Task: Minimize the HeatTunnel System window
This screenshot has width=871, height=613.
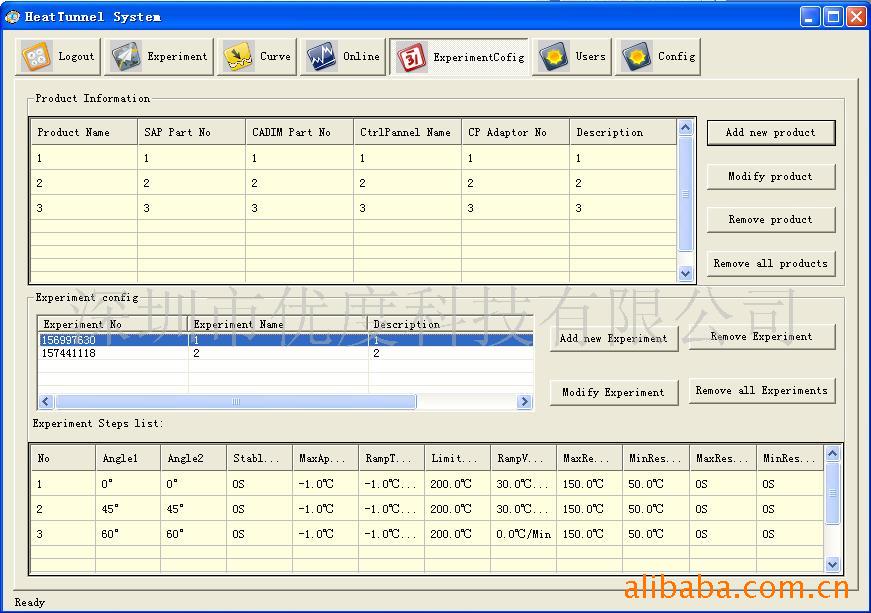Action: pyautogui.click(x=810, y=17)
